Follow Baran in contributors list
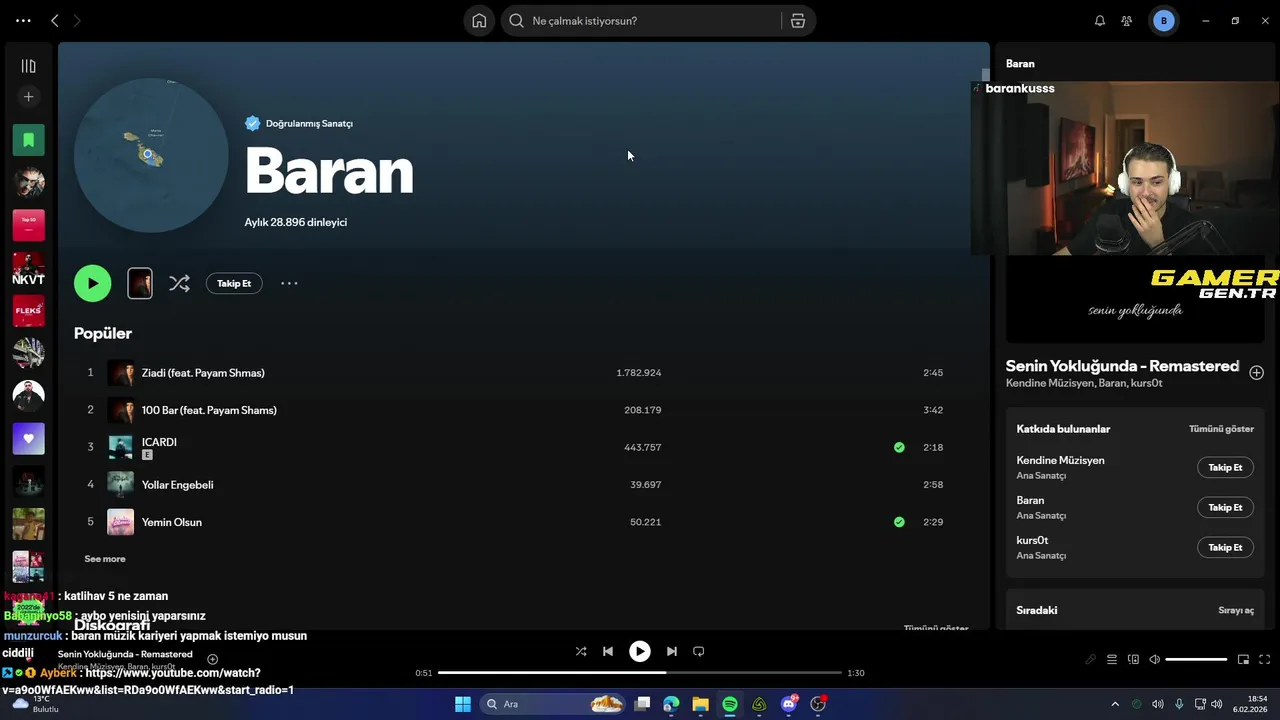Image resolution: width=1280 pixels, height=720 pixels. coord(1225,507)
